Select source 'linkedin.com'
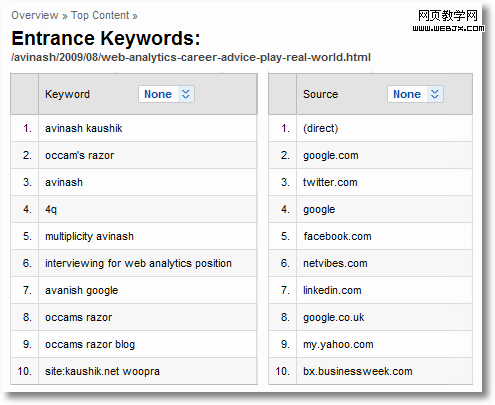This screenshot has width=495, height=405. tap(332, 290)
